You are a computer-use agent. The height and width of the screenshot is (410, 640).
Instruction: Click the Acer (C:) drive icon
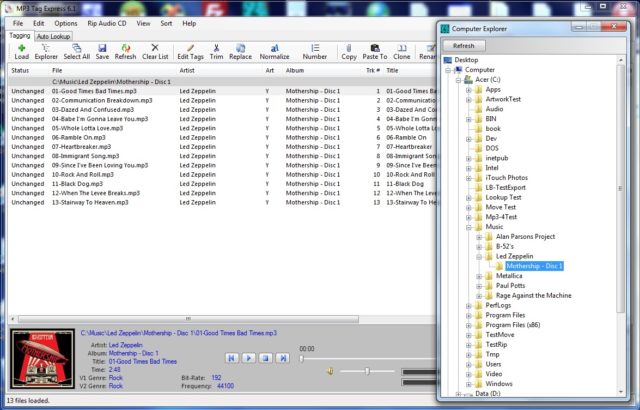[x=469, y=80]
